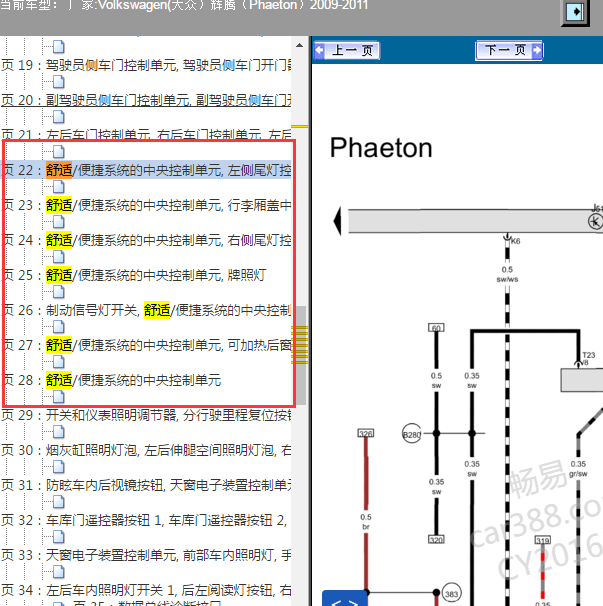Click document icon above page 33 row
Image resolution: width=603 pixels, height=606 pixels.
coord(58,537)
